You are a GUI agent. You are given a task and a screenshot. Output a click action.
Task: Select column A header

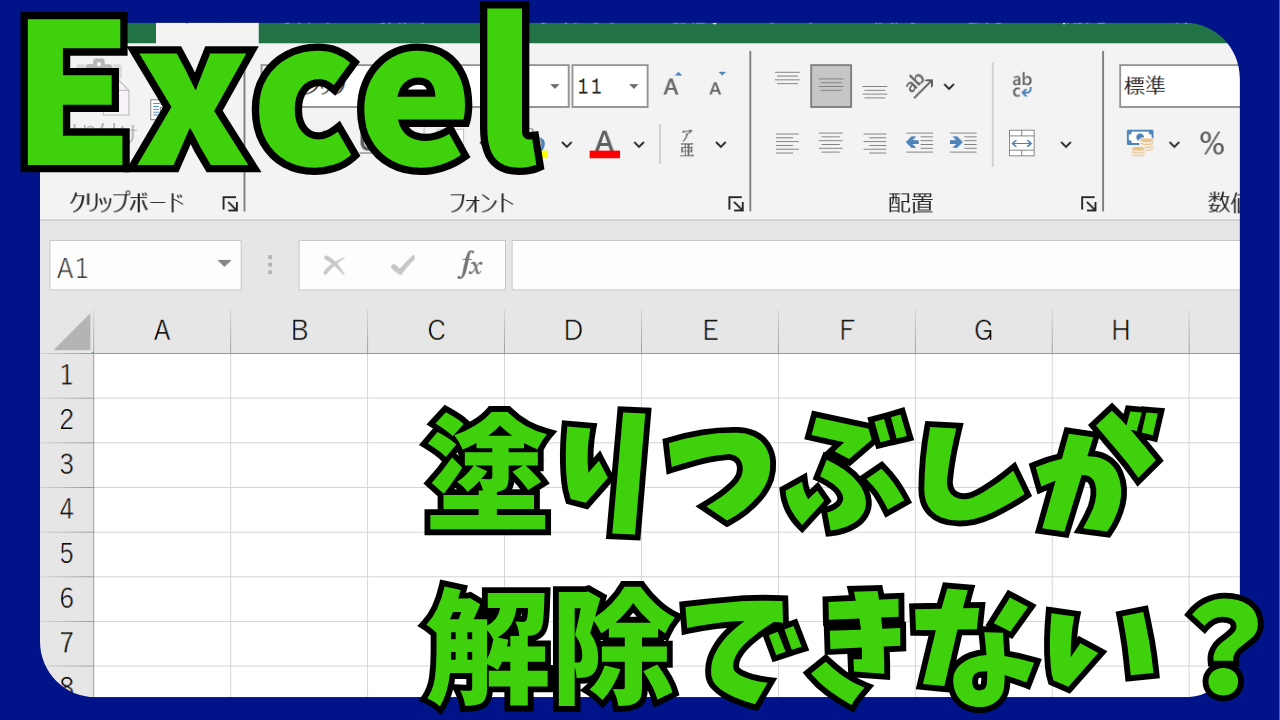coord(162,331)
